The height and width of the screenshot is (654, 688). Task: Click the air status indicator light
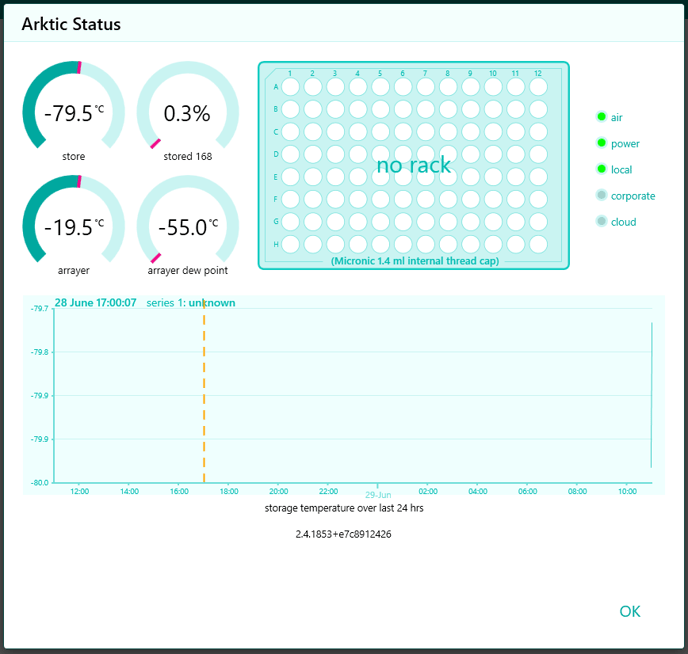pyautogui.click(x=602, y=117)
